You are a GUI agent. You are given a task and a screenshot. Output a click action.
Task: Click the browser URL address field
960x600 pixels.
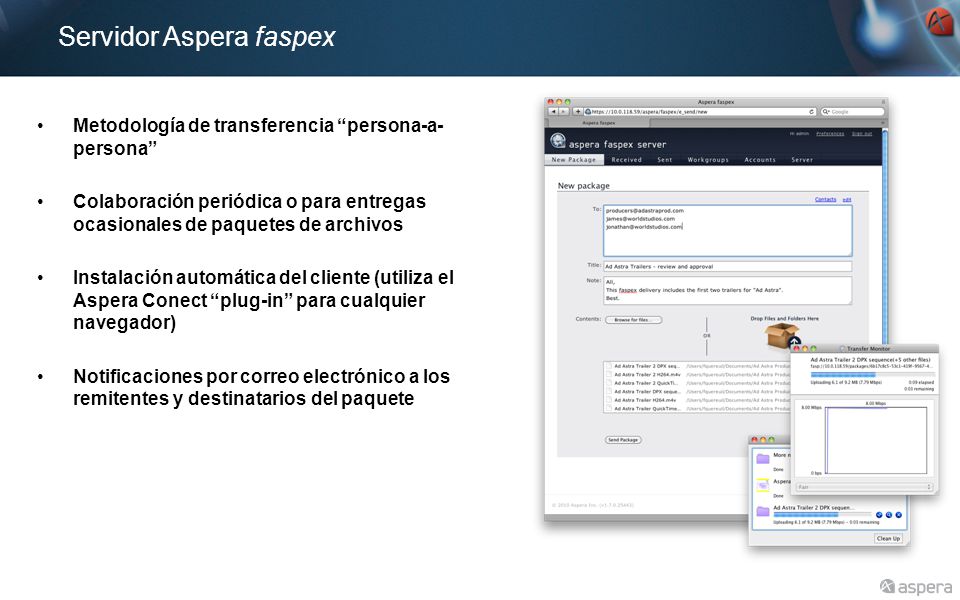(700, 112)
